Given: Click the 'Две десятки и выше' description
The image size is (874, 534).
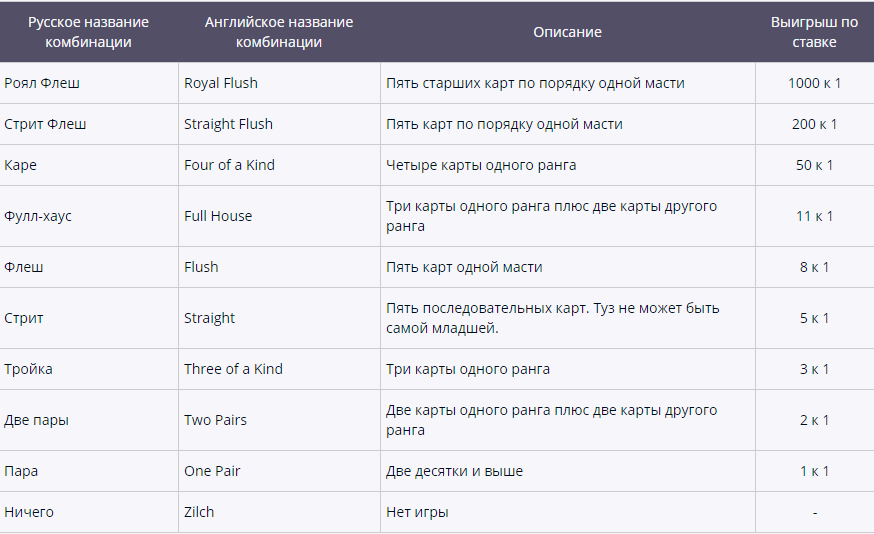Looking at the screenshot, I should (x=454, y=471).
